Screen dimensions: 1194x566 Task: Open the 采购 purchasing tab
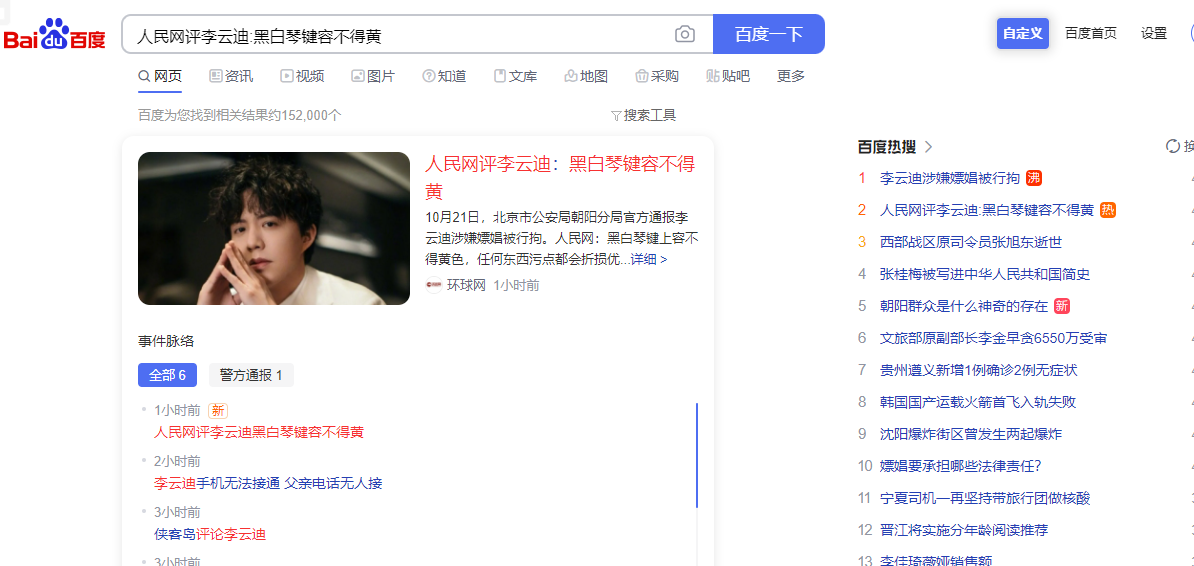coord(657,76)
